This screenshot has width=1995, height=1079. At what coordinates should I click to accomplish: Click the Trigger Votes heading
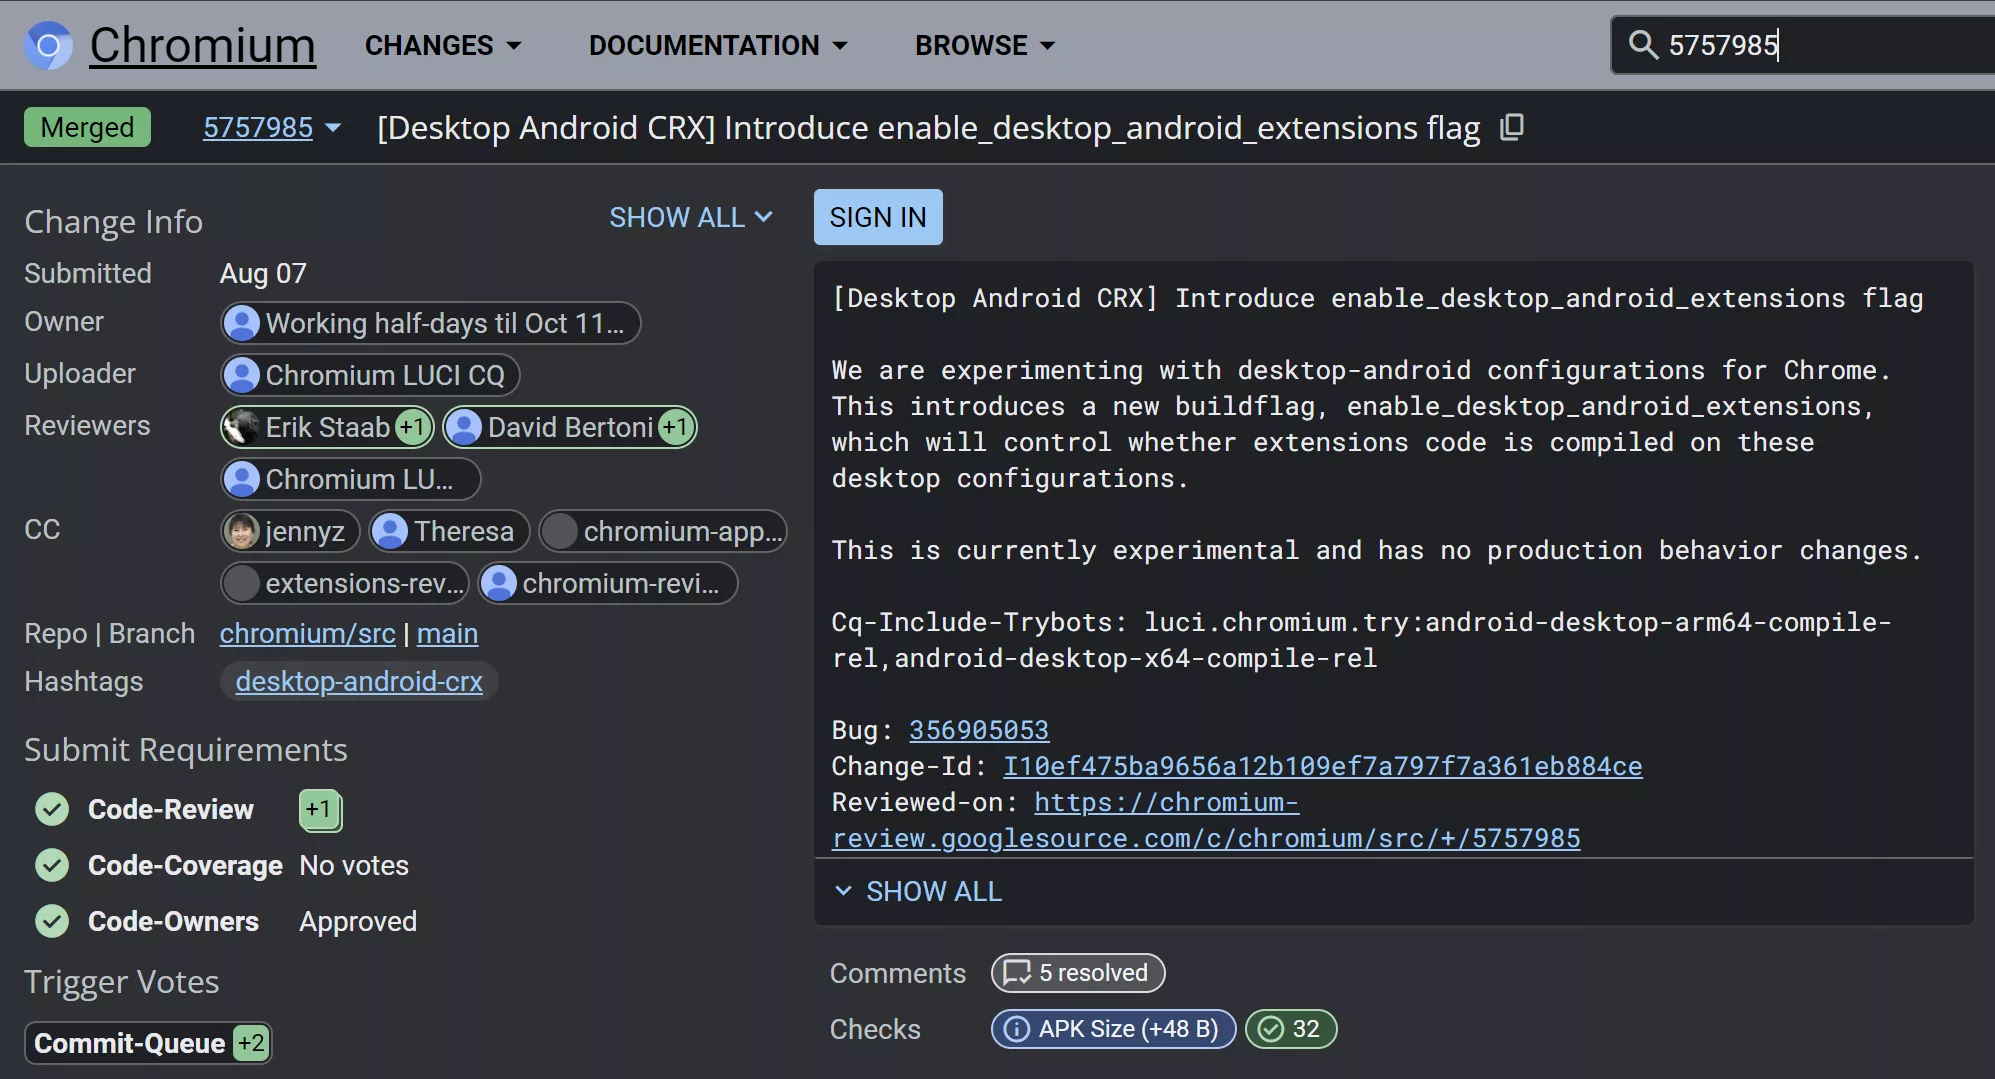121,981
